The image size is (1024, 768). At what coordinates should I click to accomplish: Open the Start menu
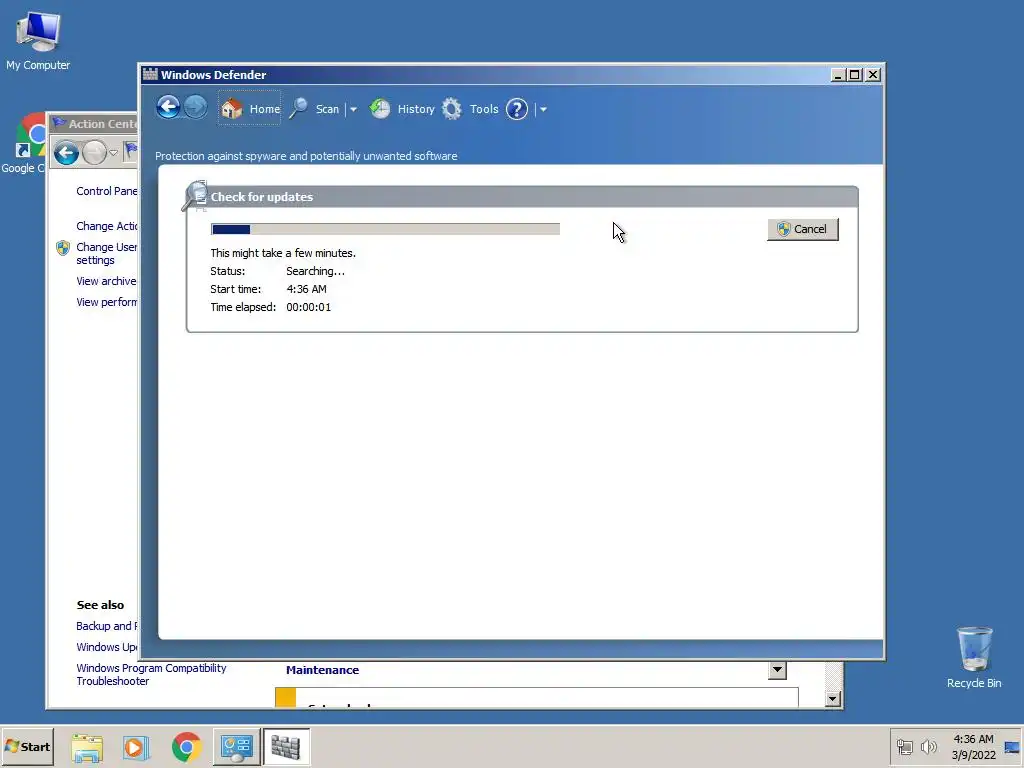tap(27, 746)
